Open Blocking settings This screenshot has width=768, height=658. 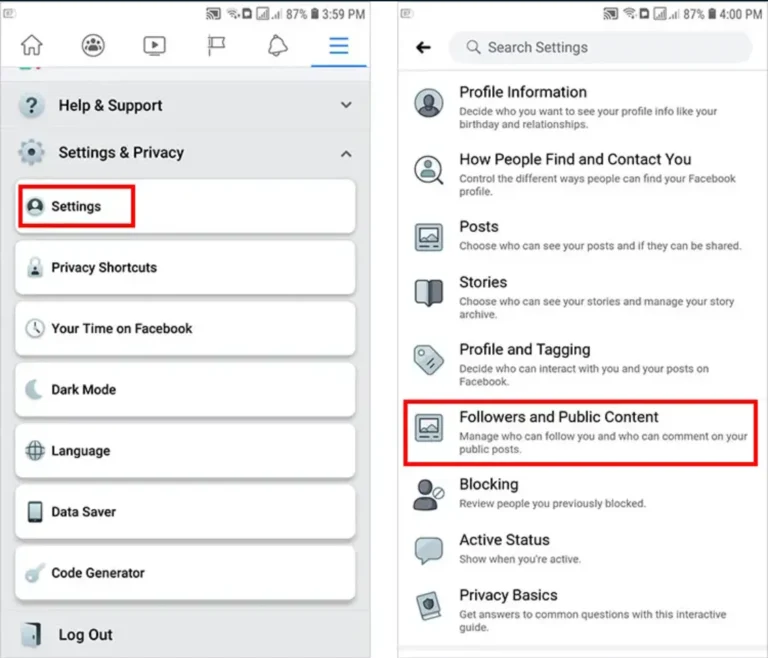click(x=583, y=493)
